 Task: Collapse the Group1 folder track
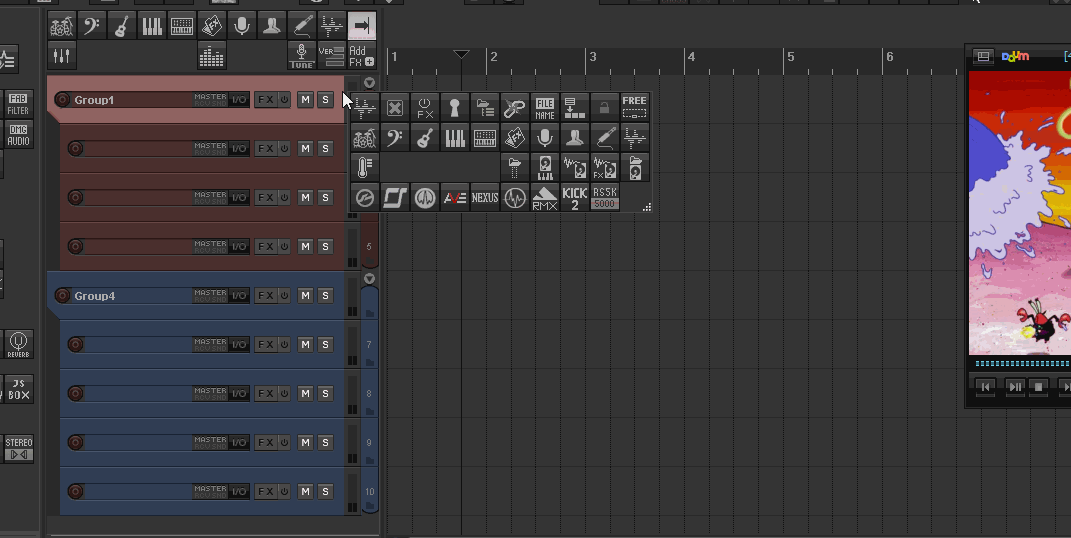click(369, 83)
